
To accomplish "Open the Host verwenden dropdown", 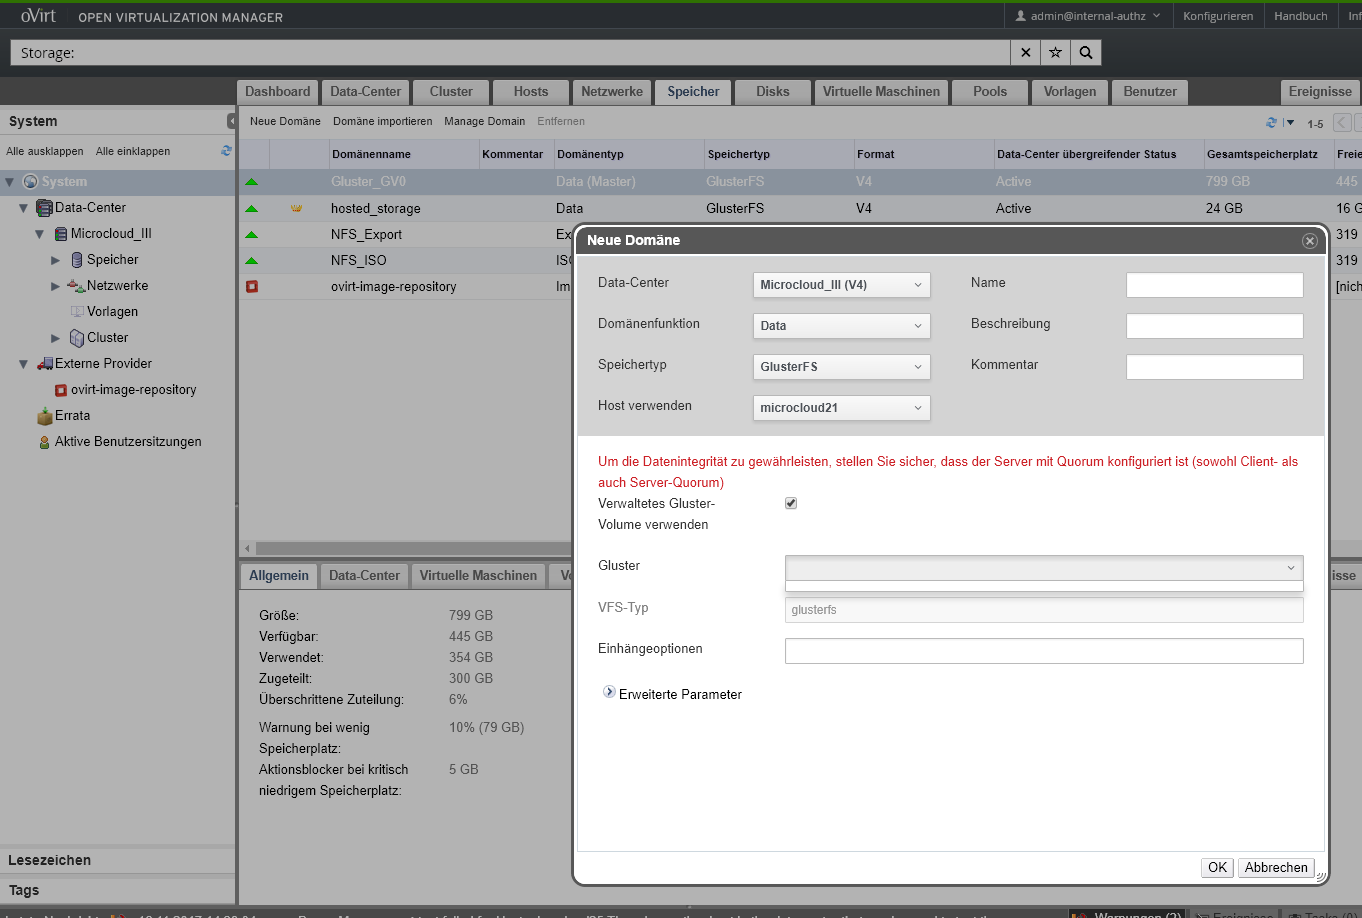I will 841,408.
